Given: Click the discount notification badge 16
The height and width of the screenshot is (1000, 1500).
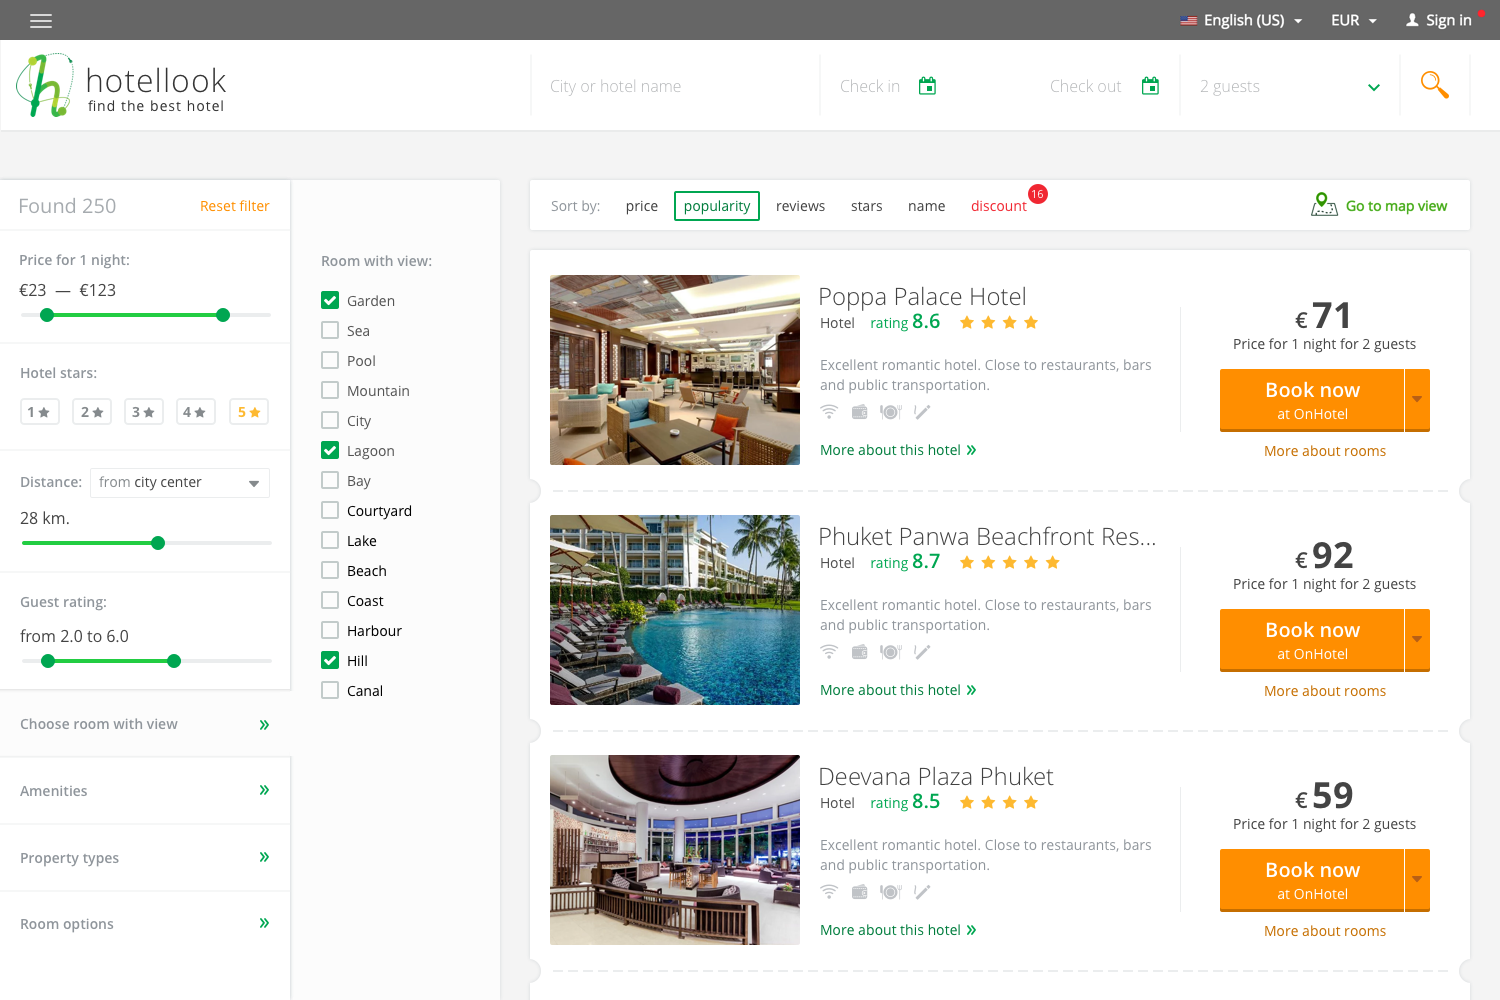Looking at the screenshot, I should pyautogui.click(x=1037, y=194).
